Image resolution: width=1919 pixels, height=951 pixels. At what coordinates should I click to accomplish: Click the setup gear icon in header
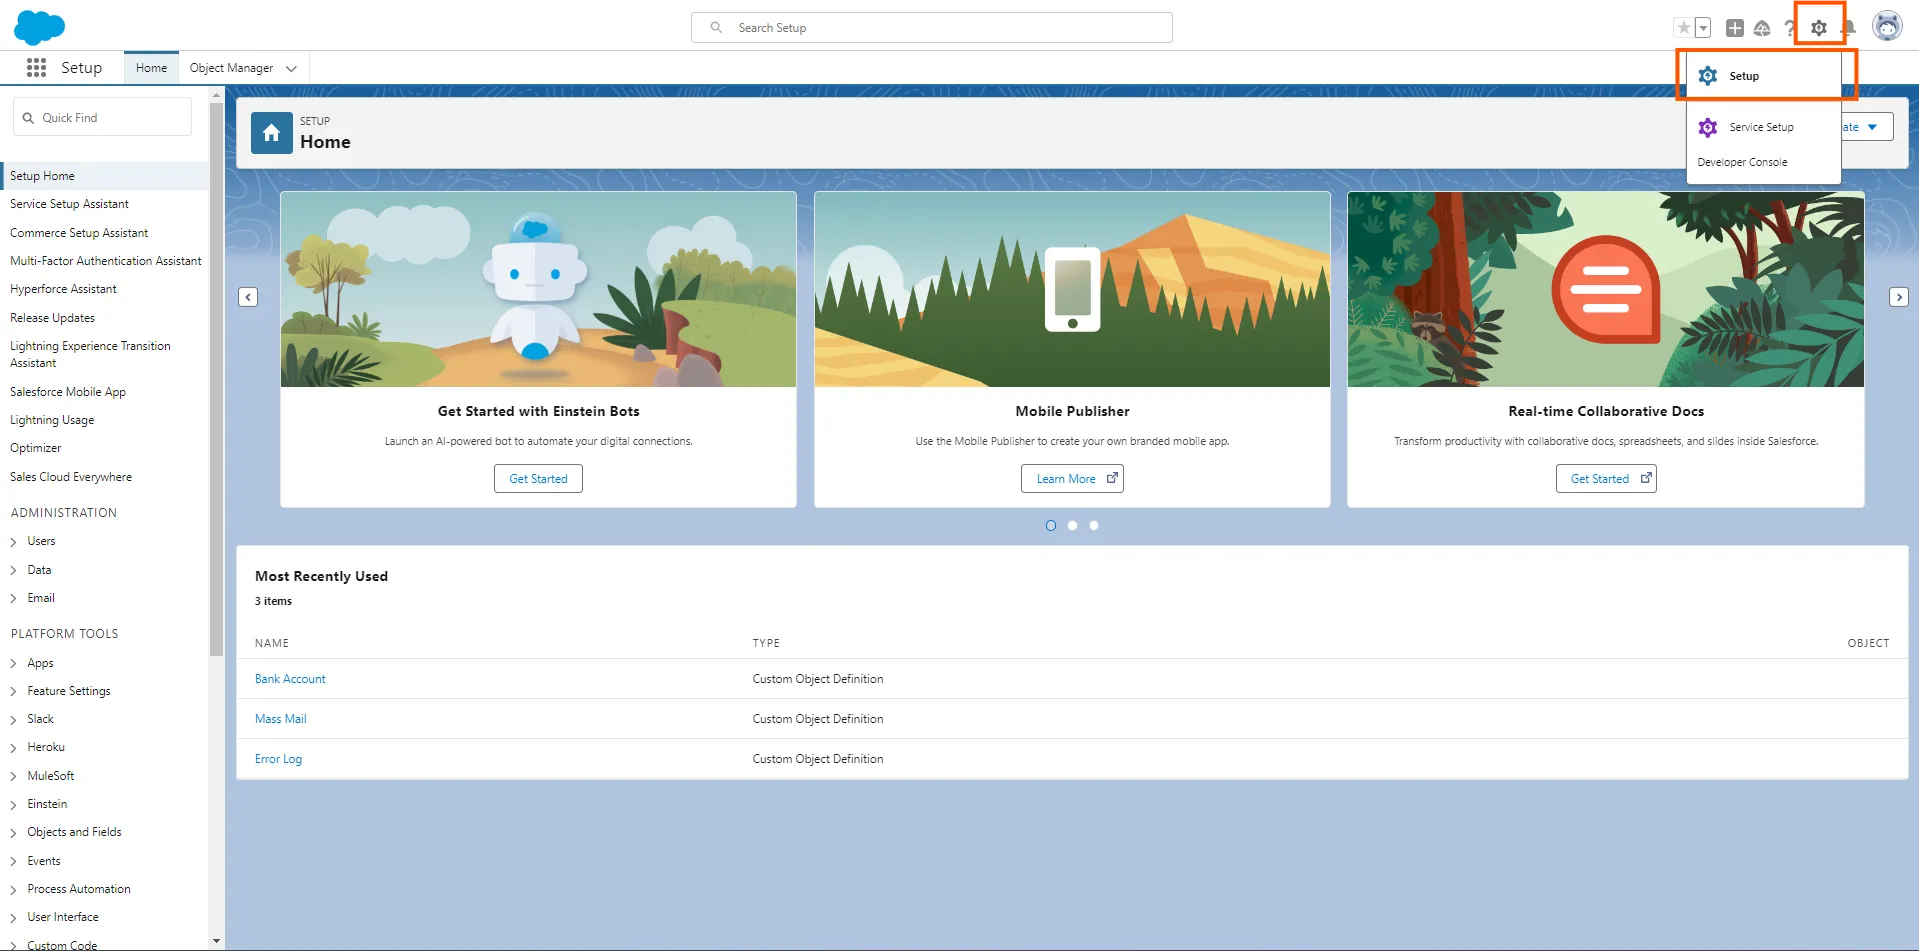[1818, 28]
